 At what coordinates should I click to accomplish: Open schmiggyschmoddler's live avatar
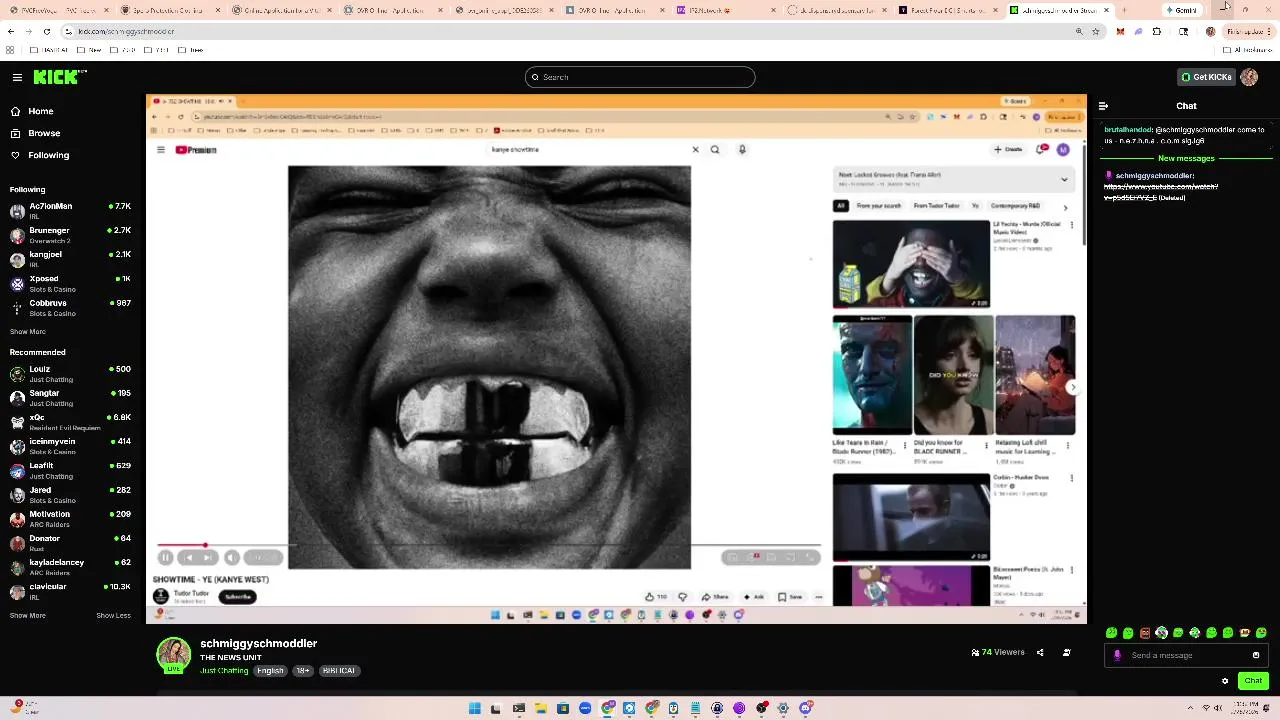[x=173, y=655]
